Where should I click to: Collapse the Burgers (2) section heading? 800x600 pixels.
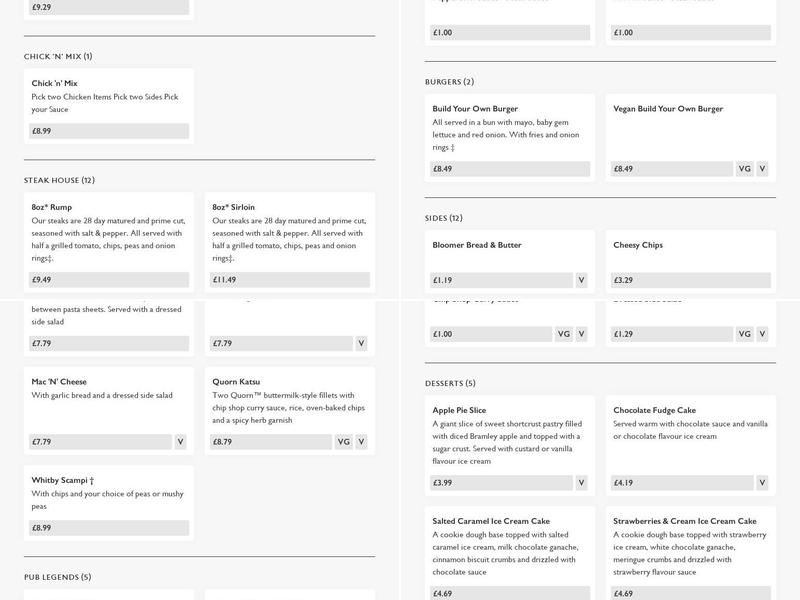(449, 82)
